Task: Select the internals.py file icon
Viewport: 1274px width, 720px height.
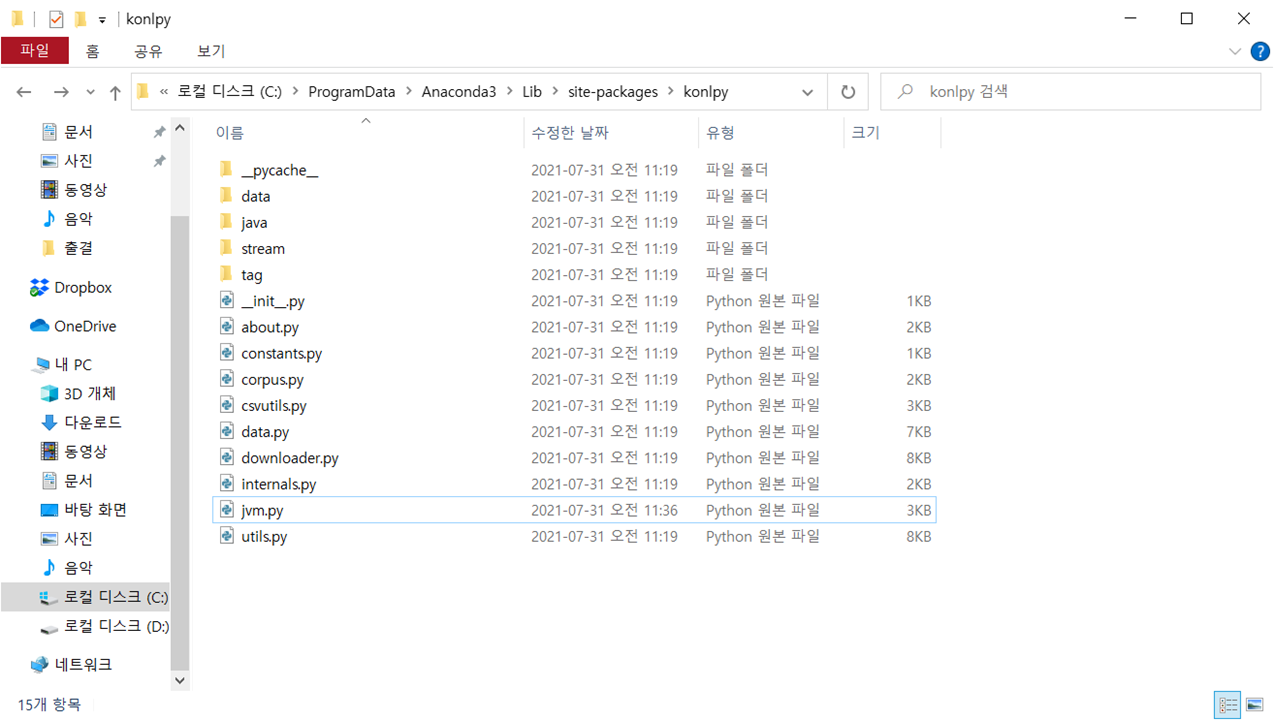Action: [x=227, y=483]
